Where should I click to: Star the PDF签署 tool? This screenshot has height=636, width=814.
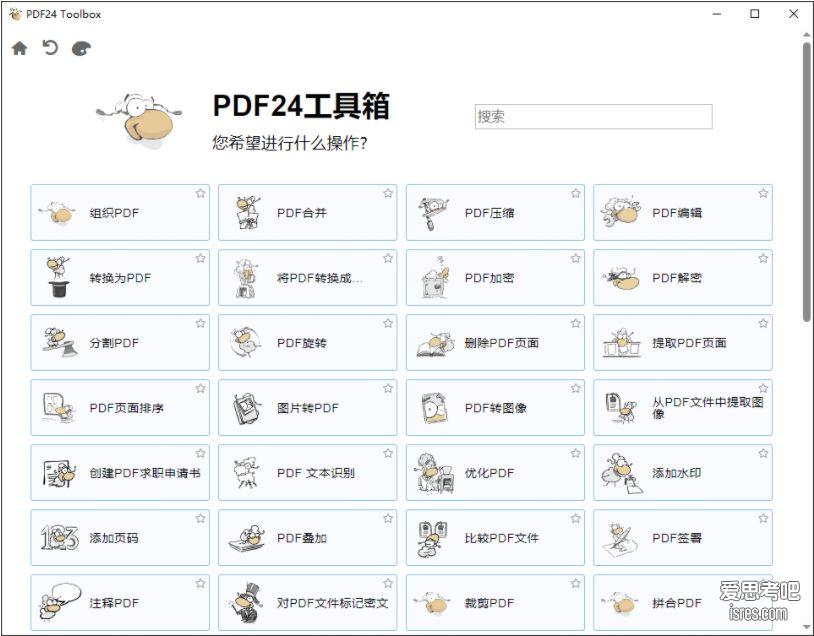[x=763, y=519]
